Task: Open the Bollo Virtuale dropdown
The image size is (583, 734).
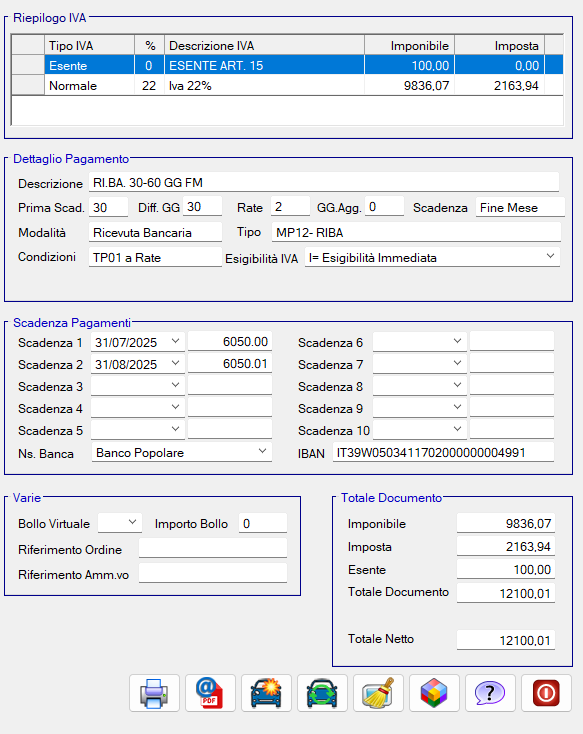Action: click(x=133, y=522)
